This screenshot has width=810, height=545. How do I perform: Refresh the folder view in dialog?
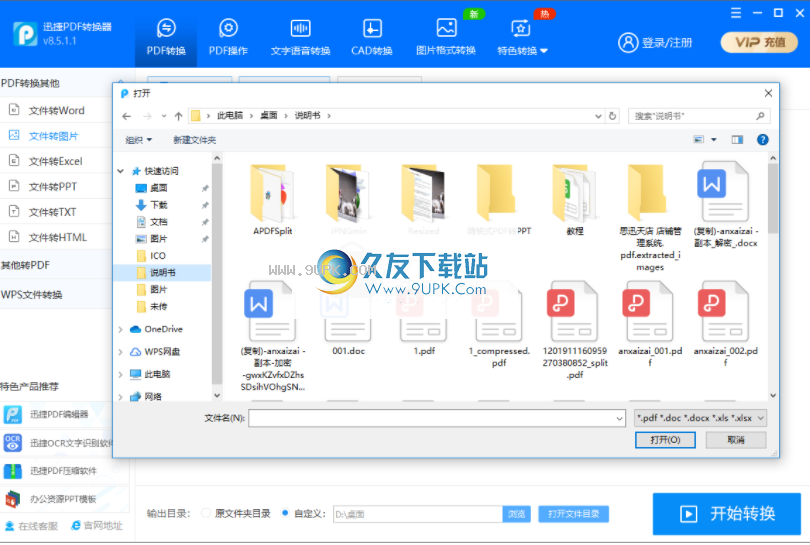pos(612,116)
